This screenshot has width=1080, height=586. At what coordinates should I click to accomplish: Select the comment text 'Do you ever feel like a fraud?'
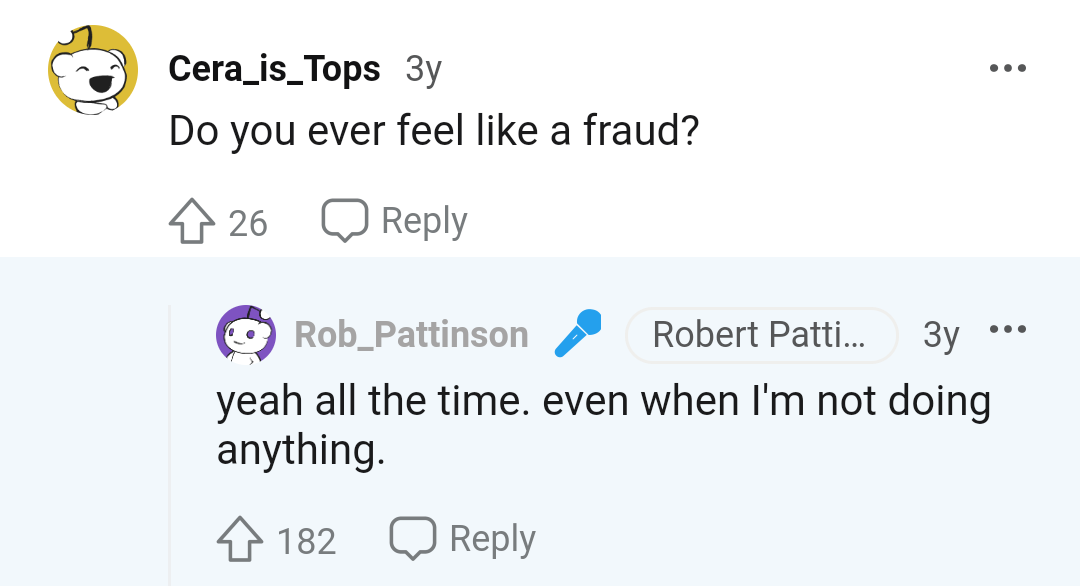434,130
